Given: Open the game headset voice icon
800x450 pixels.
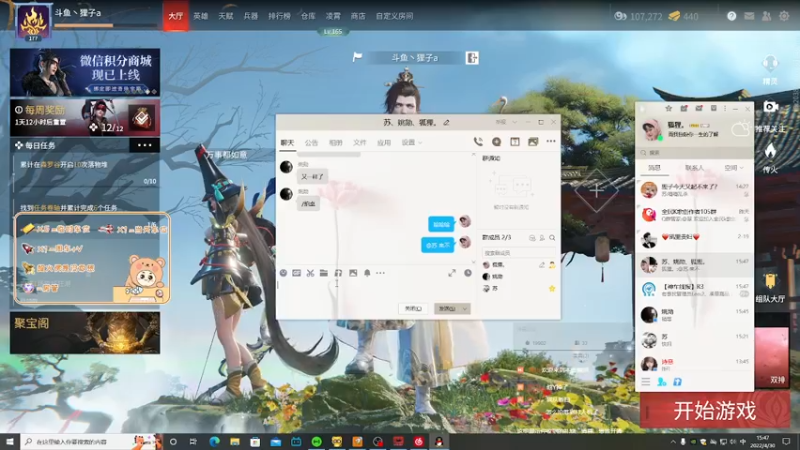Looking at the screenshot, I should [770, 65].
